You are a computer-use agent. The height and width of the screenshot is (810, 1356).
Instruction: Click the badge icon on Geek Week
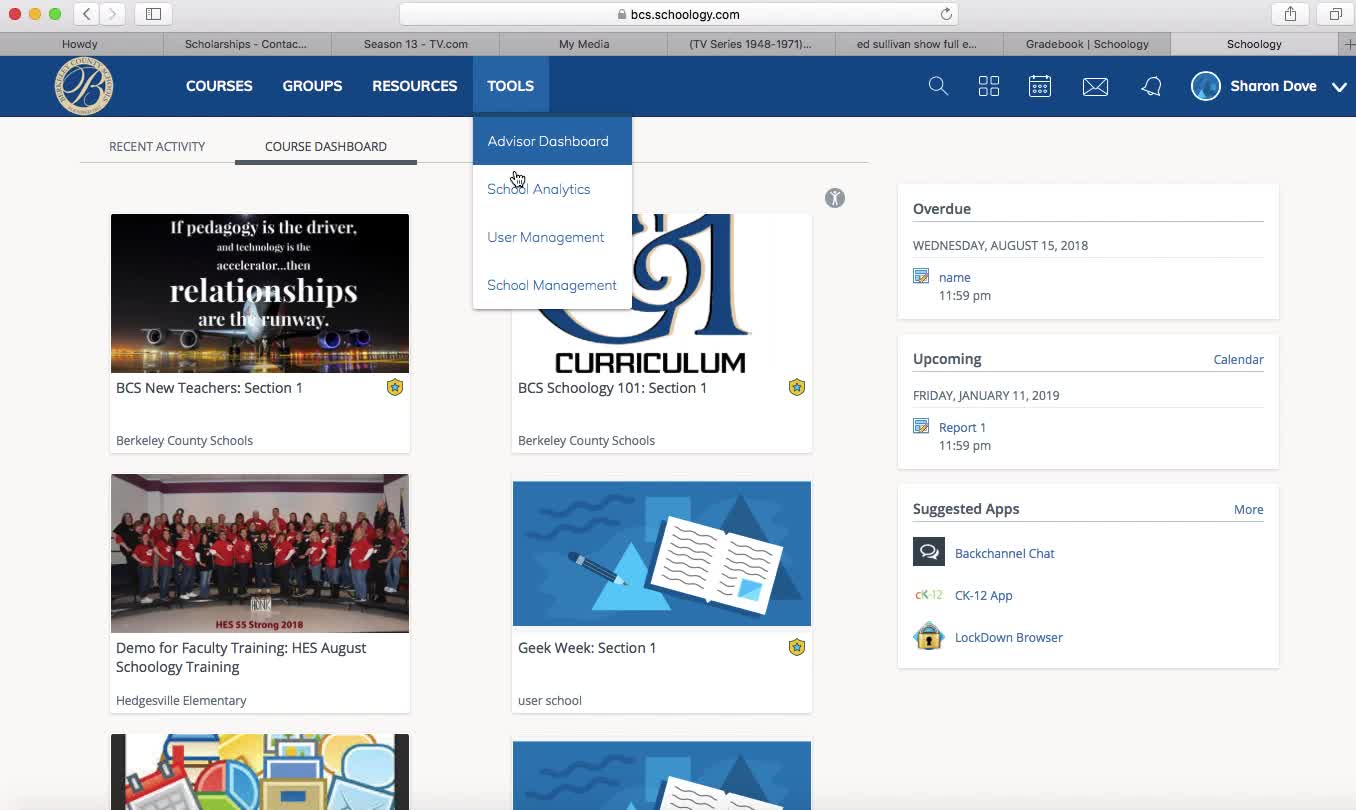pyautogui.click(x=797, y=647)
